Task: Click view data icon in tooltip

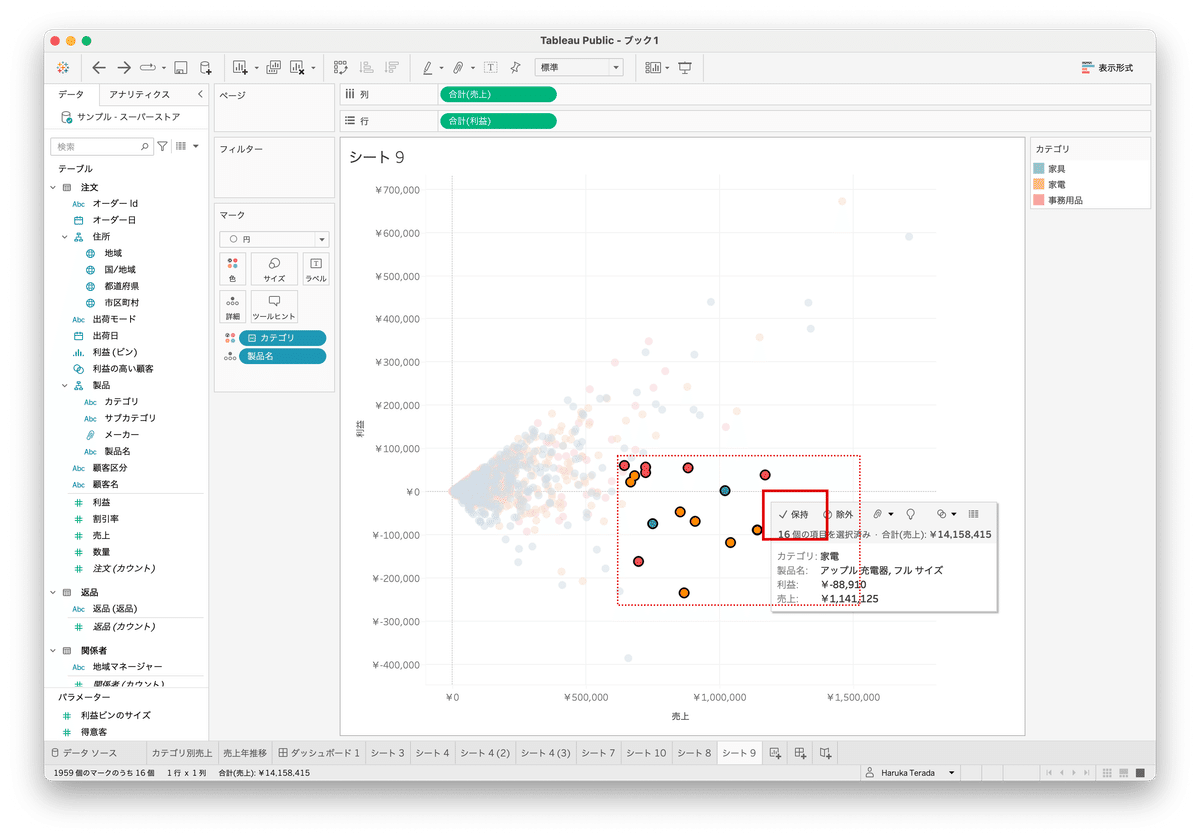Action: (974, 514)
